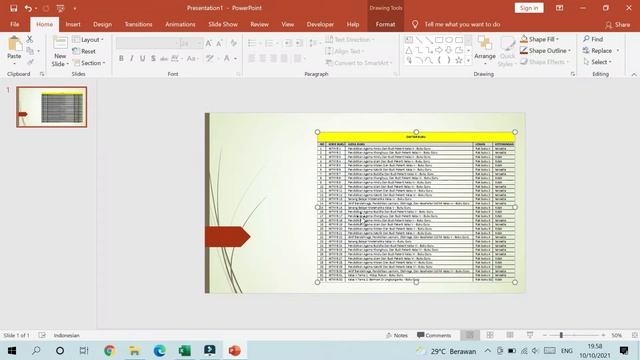This screenshot has width=640, height=360.
Task: Click the Tell me lightbulb icon
Action: pyautogui.click(x=415, y=24)
